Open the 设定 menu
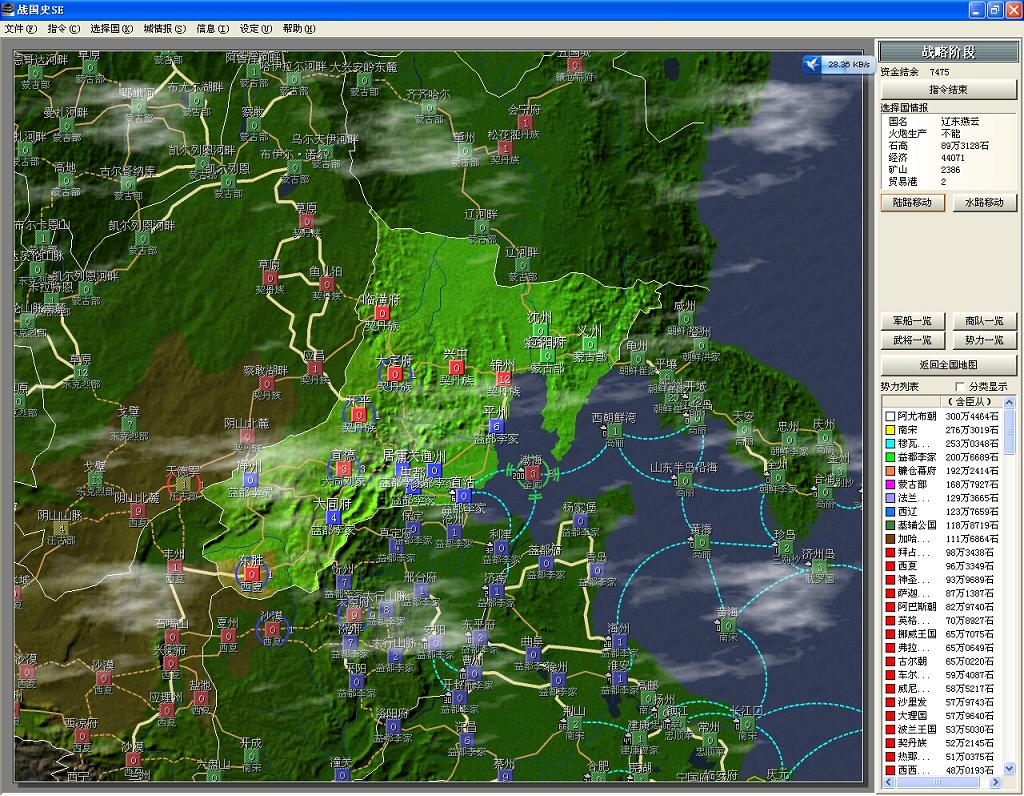Image resolution: width=1024 pixels, height=796 pixels. point(255,29)
